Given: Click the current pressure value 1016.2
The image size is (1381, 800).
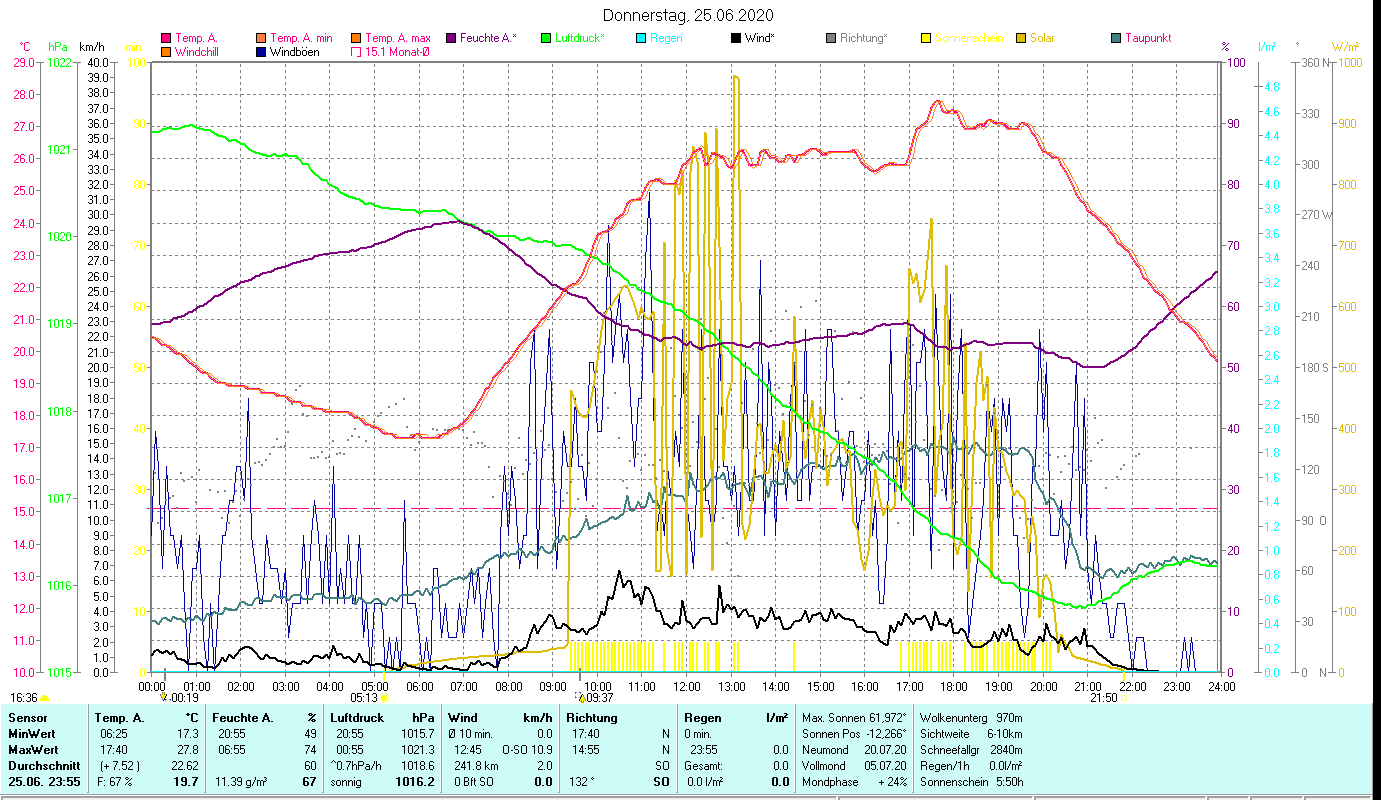Looking at the screenshot, I should 414,780.
